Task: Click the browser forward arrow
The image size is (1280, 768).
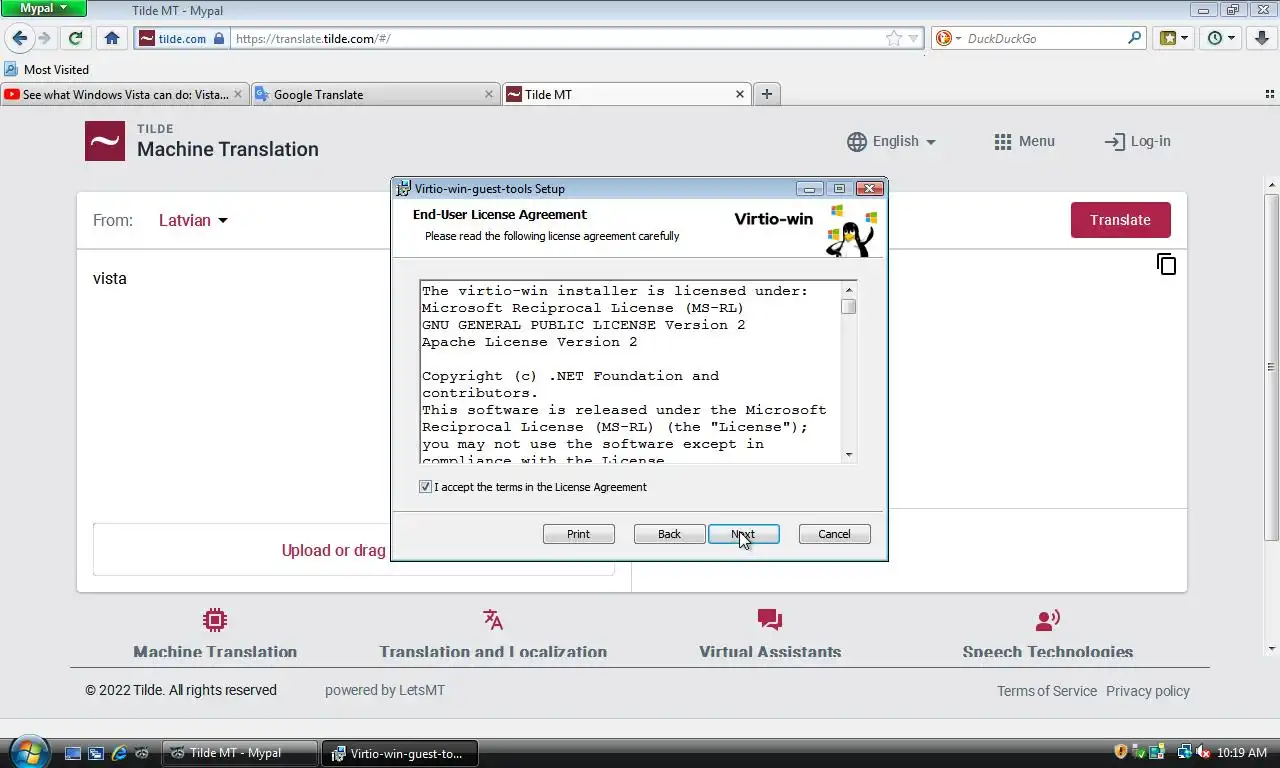Action: 44,38
